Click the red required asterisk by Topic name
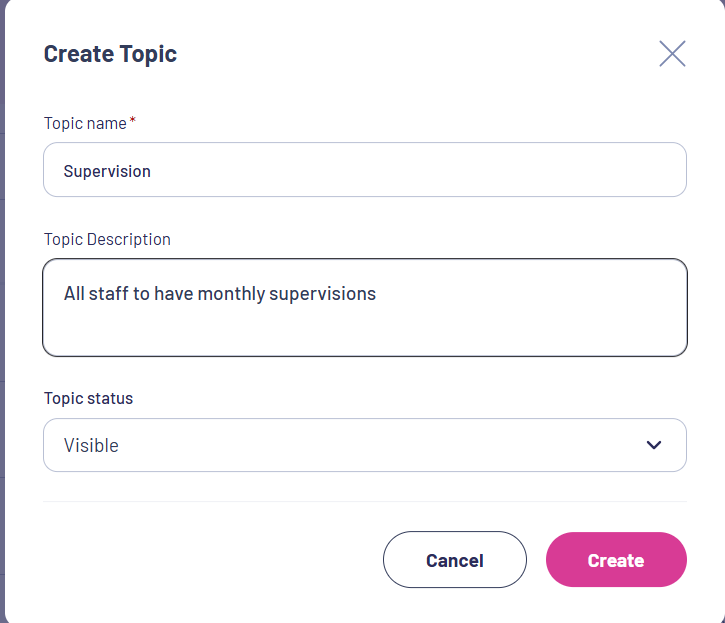 click(133, 120)
